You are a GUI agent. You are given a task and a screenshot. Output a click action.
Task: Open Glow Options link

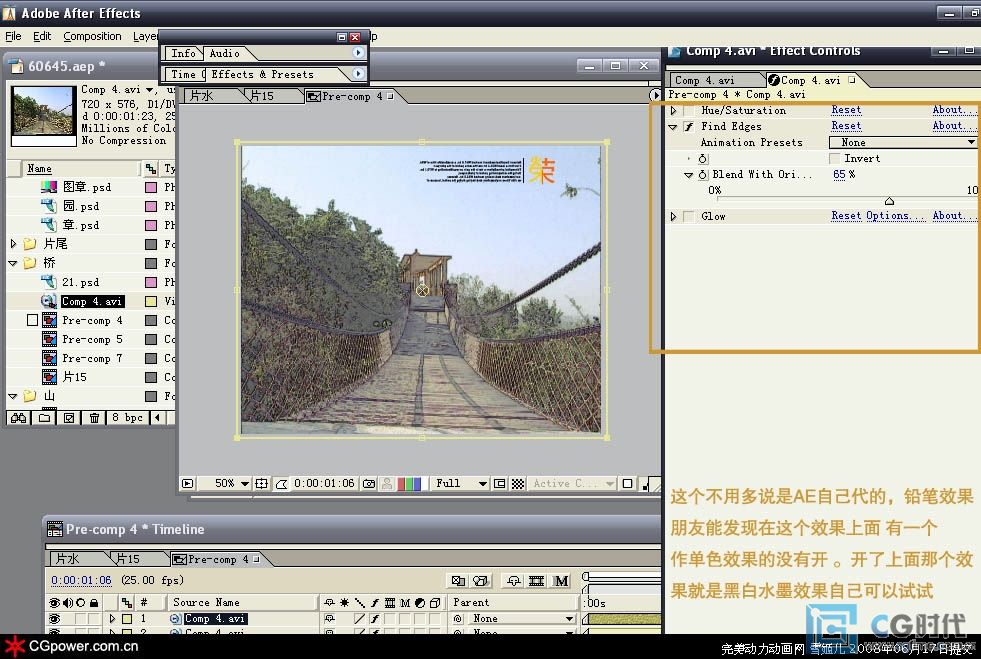(895, 215)
